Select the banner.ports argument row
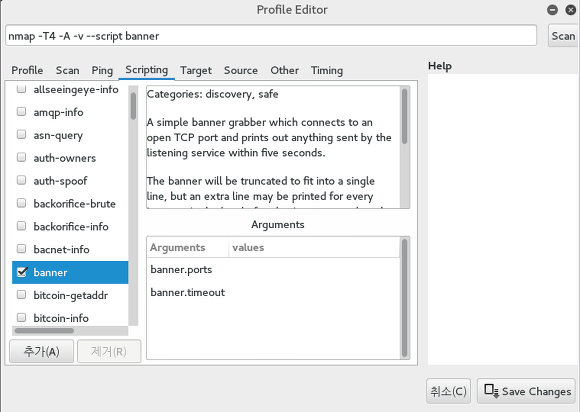This screenshot has height=412, width=580. tap(273, 270)
